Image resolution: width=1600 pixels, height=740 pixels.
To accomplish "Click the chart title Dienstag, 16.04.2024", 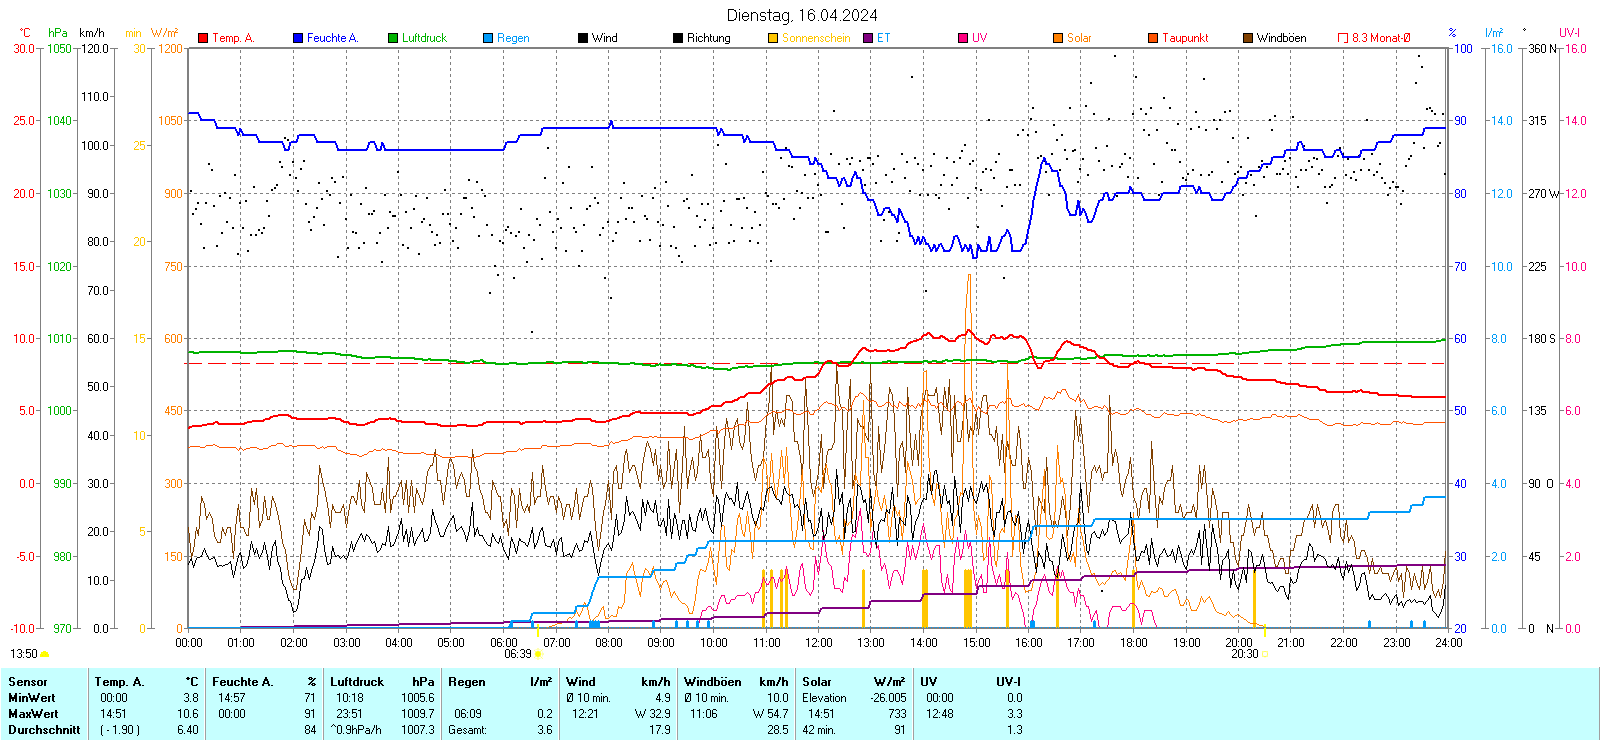I will pos(802,15).
